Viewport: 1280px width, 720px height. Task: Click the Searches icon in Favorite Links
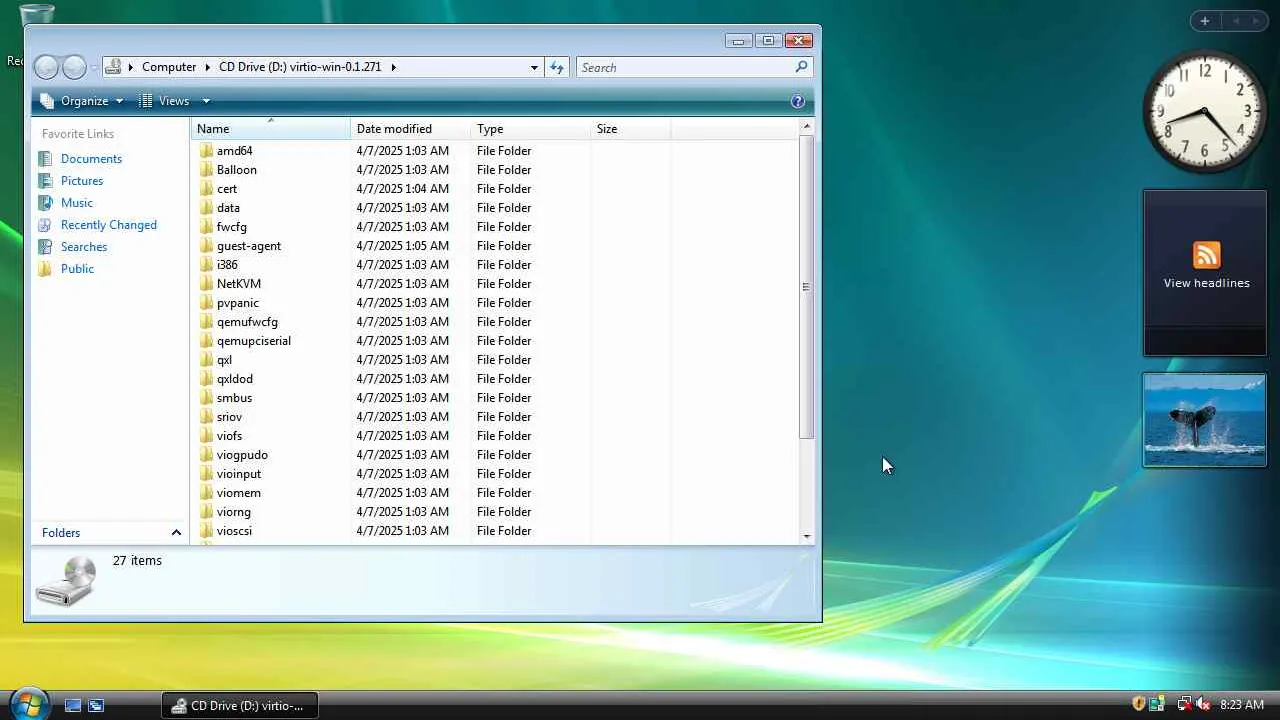point(44,247)
